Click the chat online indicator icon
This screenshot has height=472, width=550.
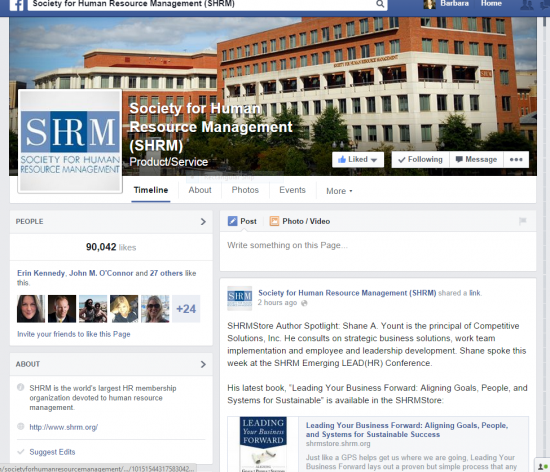[542, 466]
